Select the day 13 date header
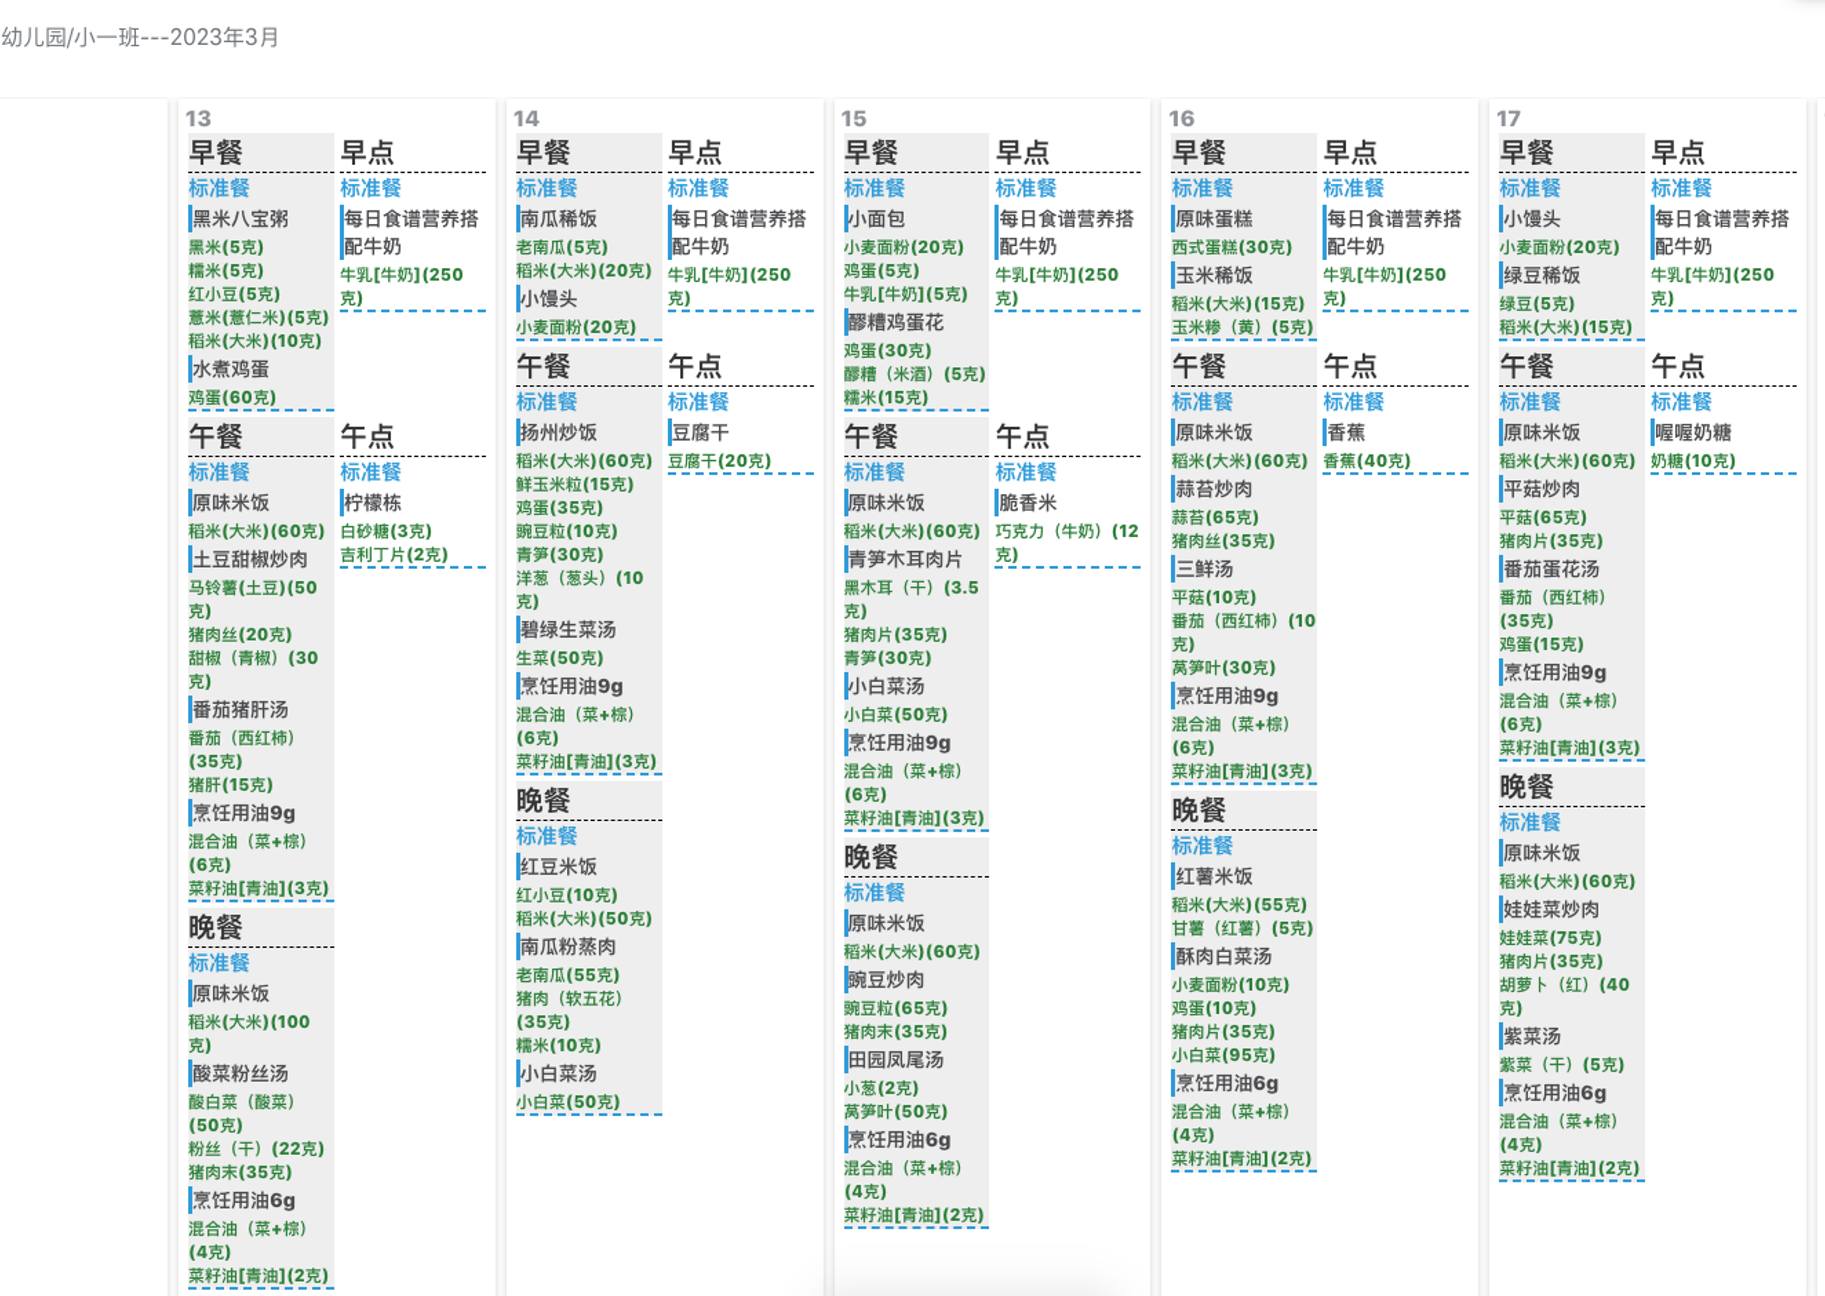Viewport: 1825px width, 1296px height. 198,118
